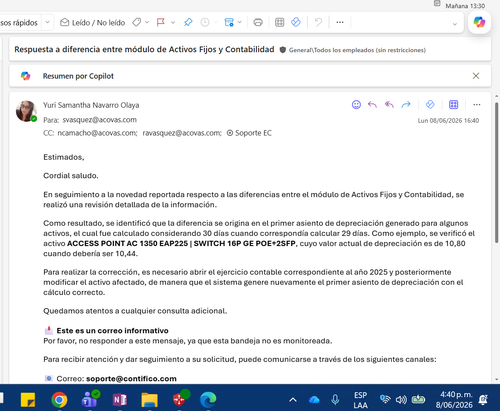Click the date Lun 08/06/2026 16:40
Viewport: 500px width, 411px height.
coord(448,120)
